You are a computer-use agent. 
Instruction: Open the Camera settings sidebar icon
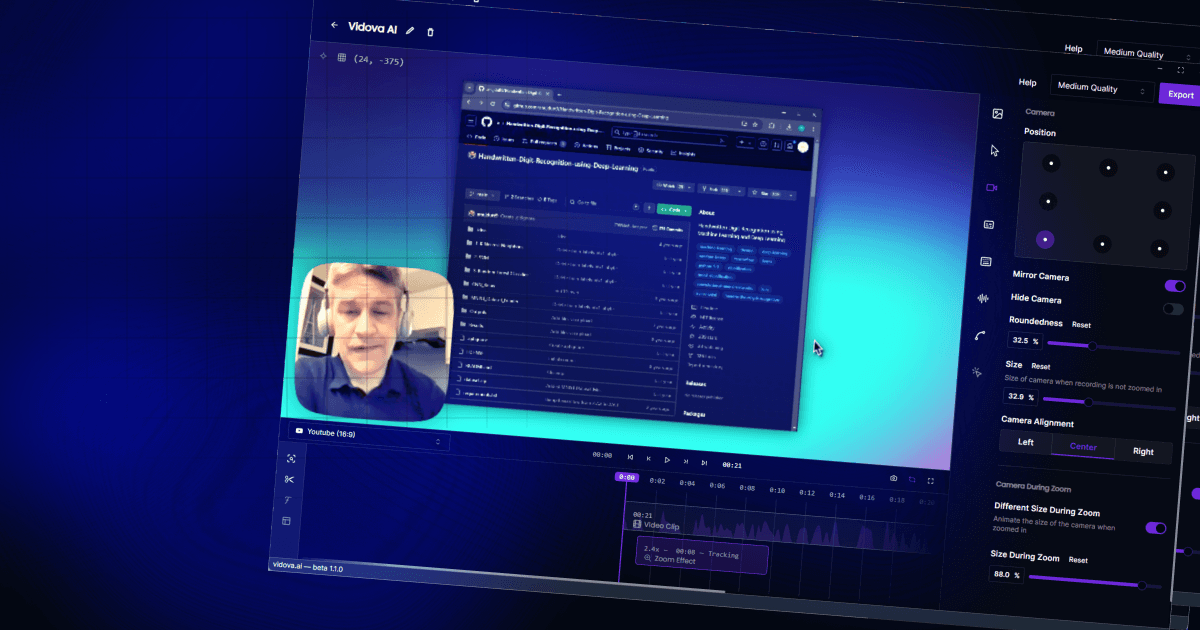pyautogui.click(x=992, y=187)
